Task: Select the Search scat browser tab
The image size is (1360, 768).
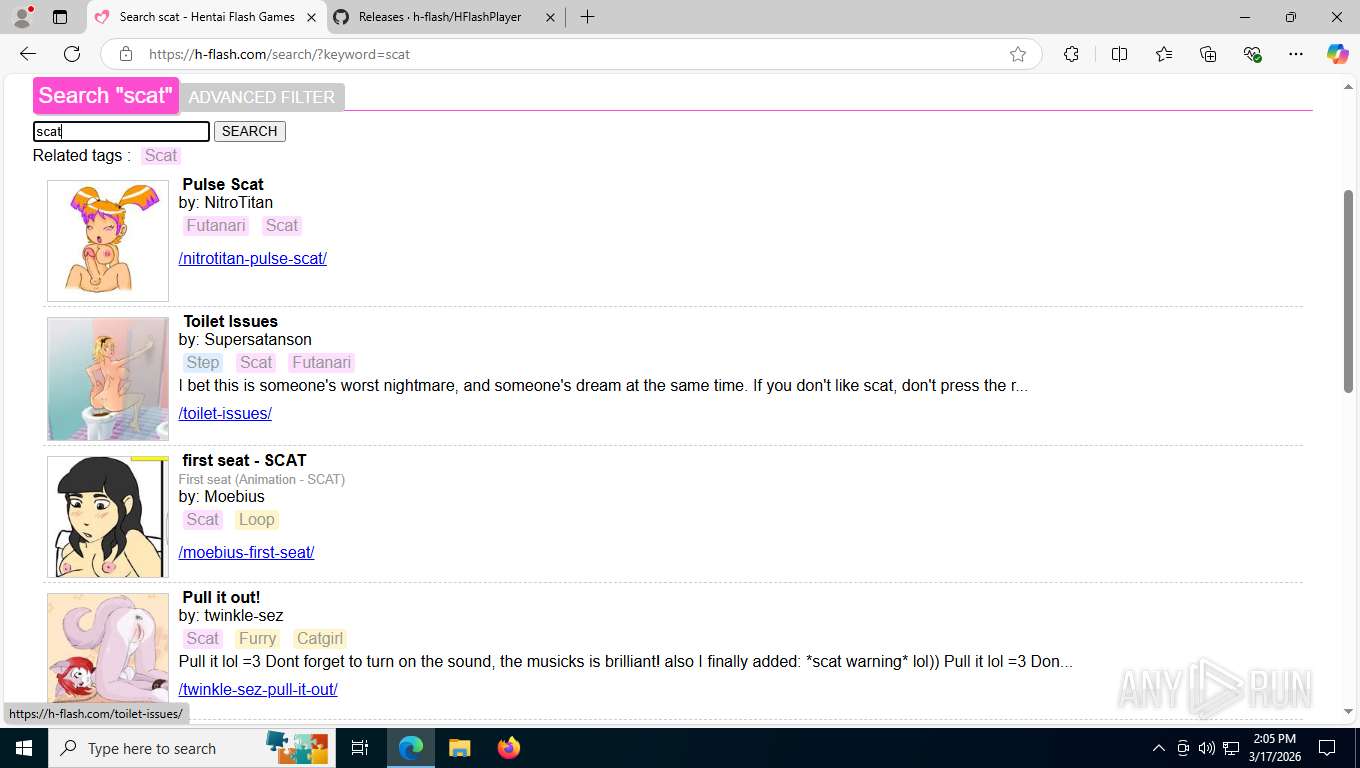Action: [206, 17]
